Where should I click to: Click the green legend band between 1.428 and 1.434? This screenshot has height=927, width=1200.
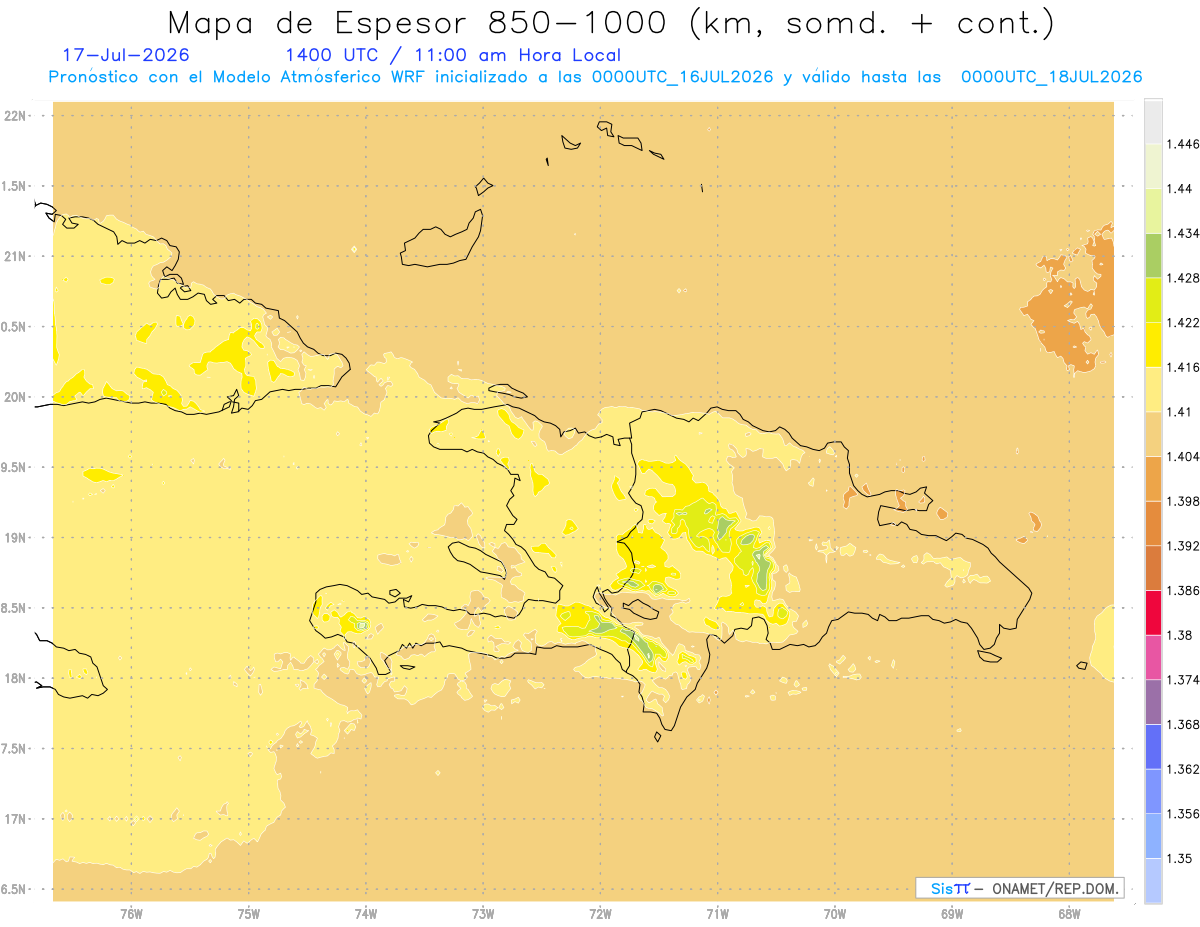click(1153, 255)
